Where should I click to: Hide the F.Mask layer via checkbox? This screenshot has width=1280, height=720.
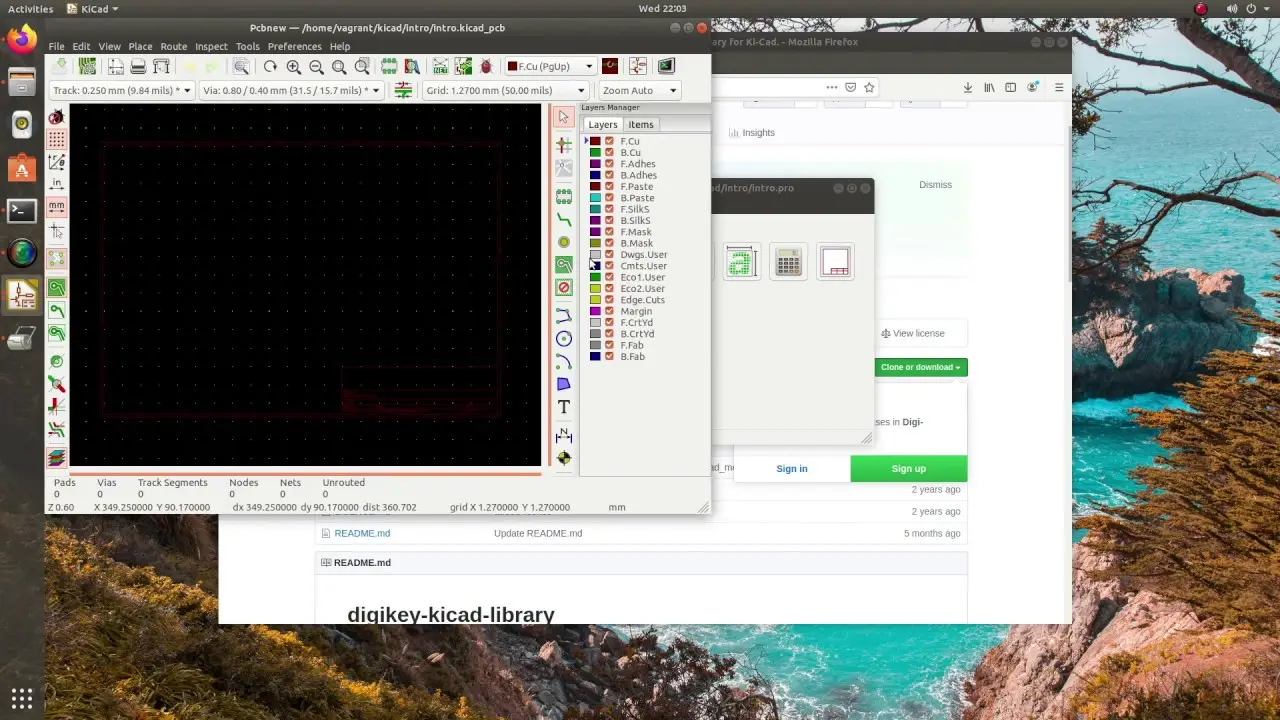click(x=609, y=232)
